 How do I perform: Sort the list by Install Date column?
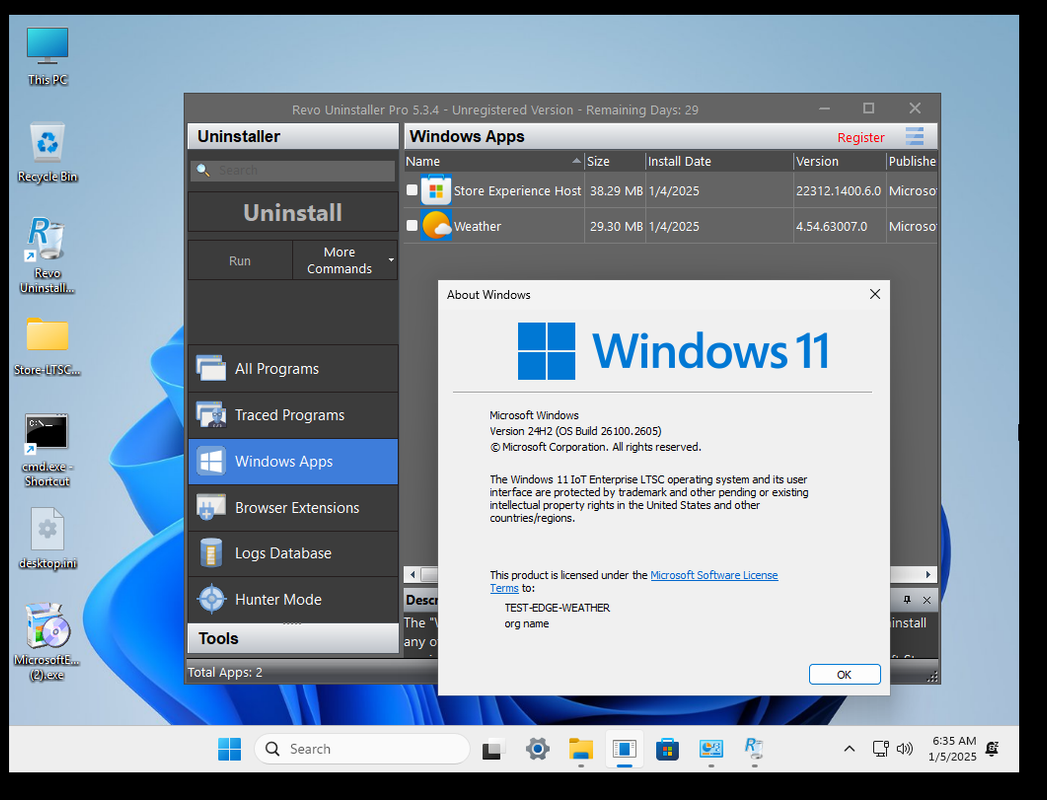(719, 161)
